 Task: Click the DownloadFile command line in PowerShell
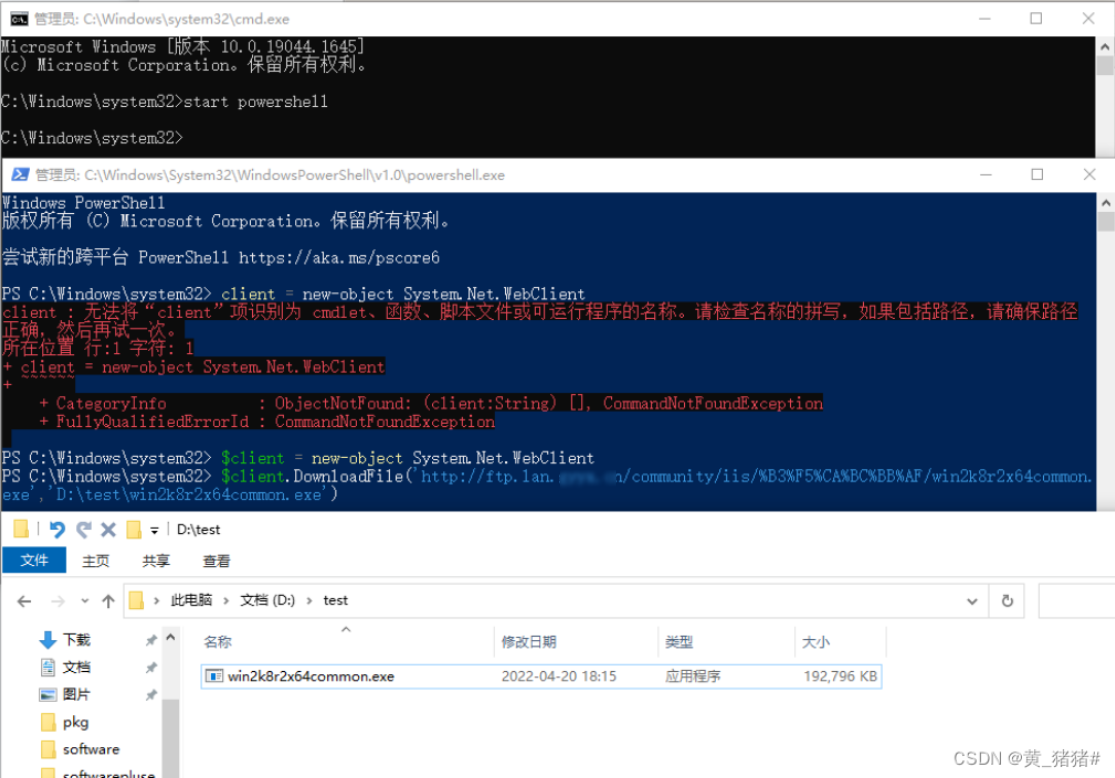[546, 486]
